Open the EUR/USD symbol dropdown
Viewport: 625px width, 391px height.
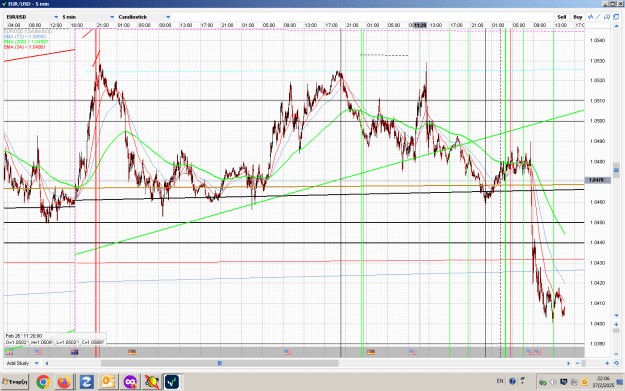tap(32, 17)
